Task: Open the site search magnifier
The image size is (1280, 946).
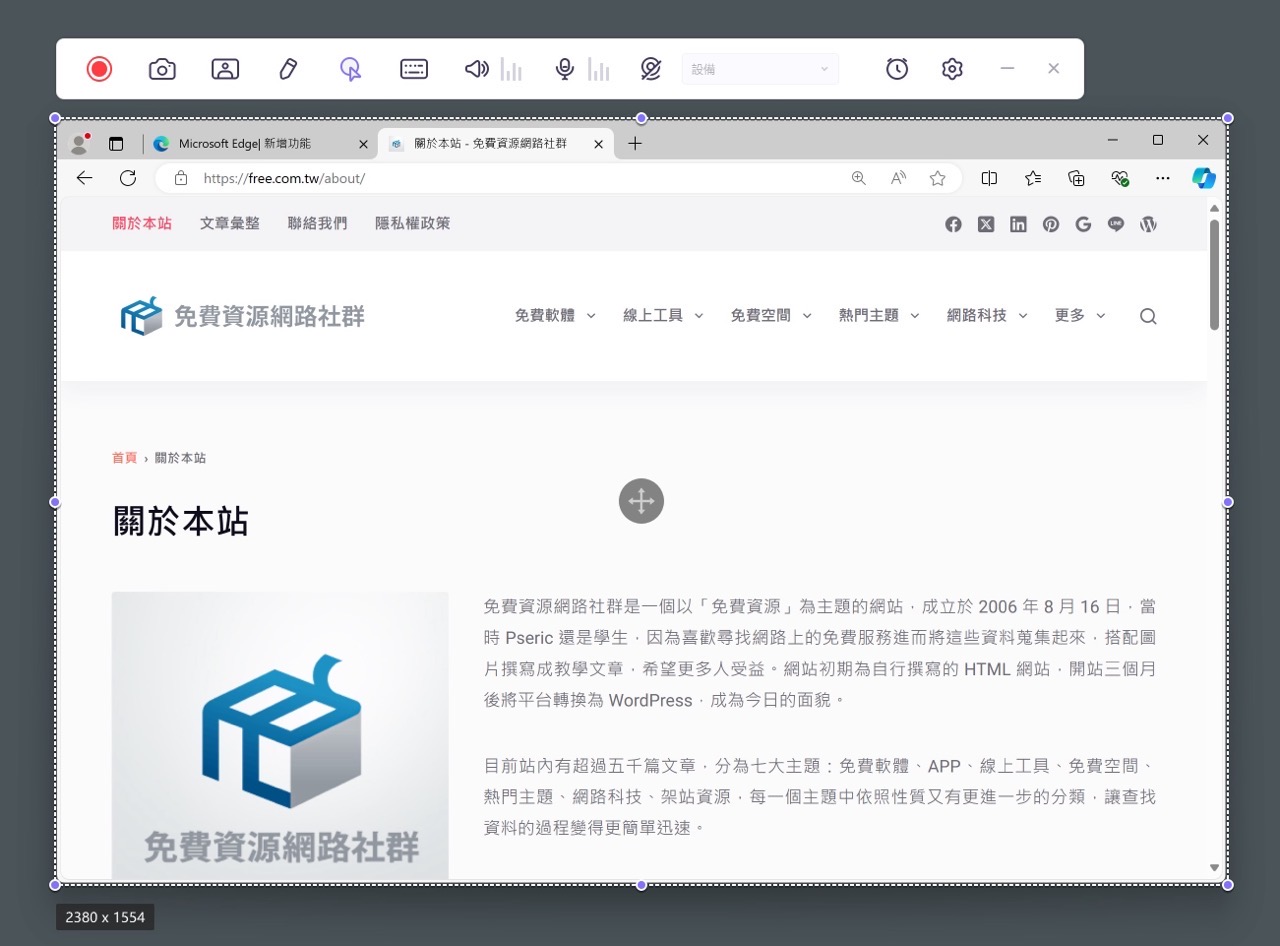Action: click(x=1148, y=316)
